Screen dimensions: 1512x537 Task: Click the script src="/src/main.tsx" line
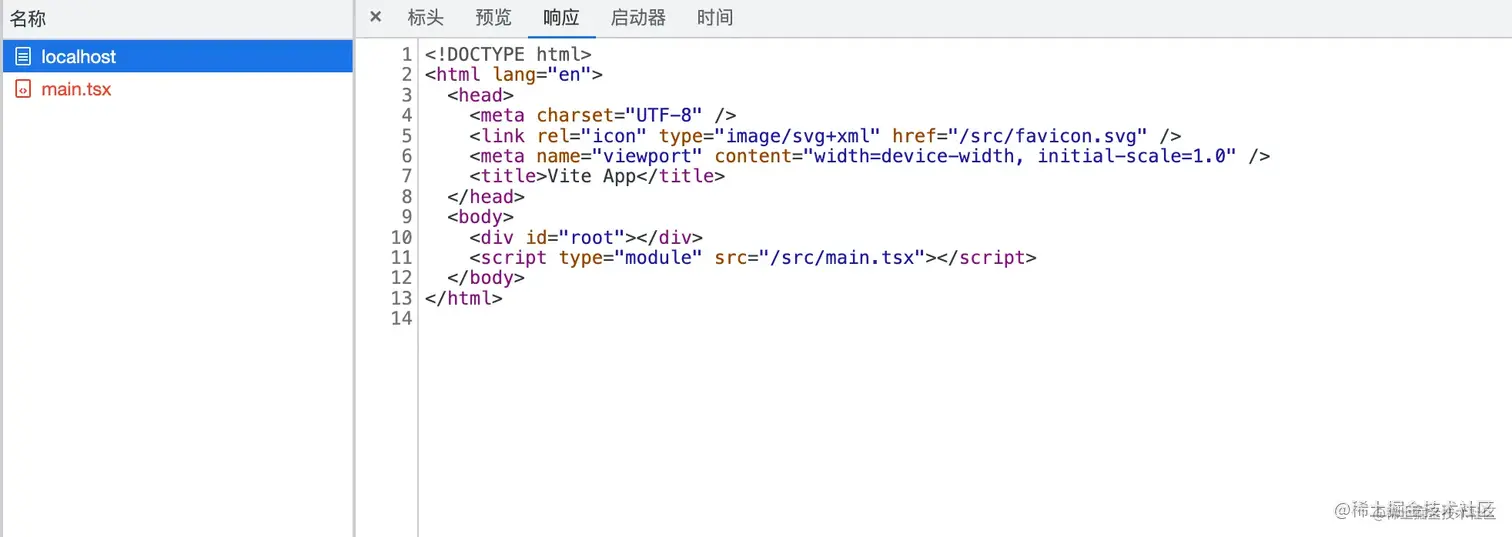pyautogui.click(x=753, y=257)
